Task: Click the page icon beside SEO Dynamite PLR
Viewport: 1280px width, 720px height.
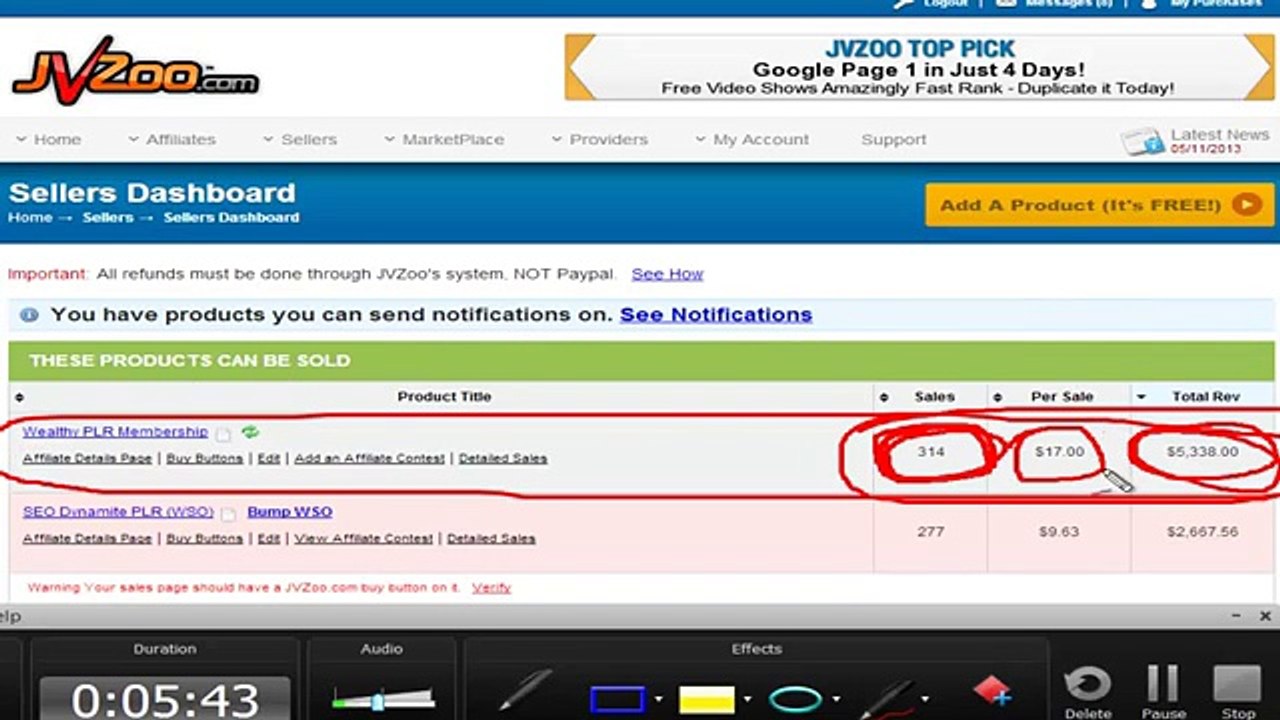Action: (x=228, y=514)
